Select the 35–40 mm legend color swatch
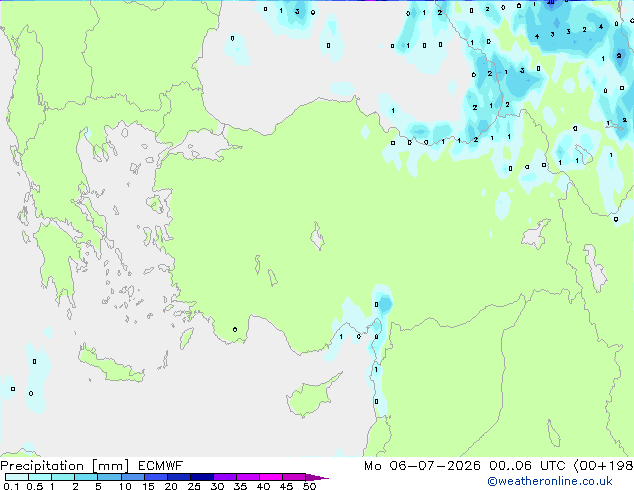The image size is (634, 490). pyautogui.click(x=247, y=477)
